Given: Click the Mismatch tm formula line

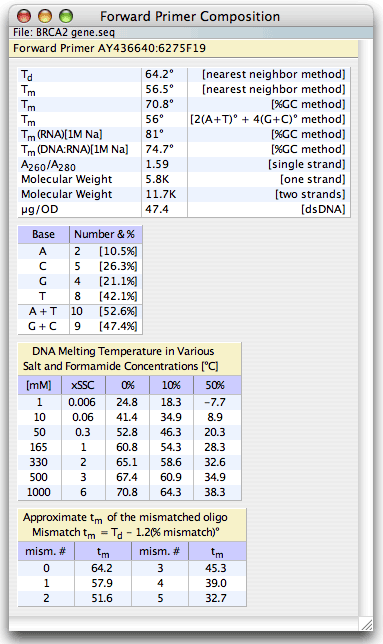Looking at the screenshot, I should pos(126,533).
